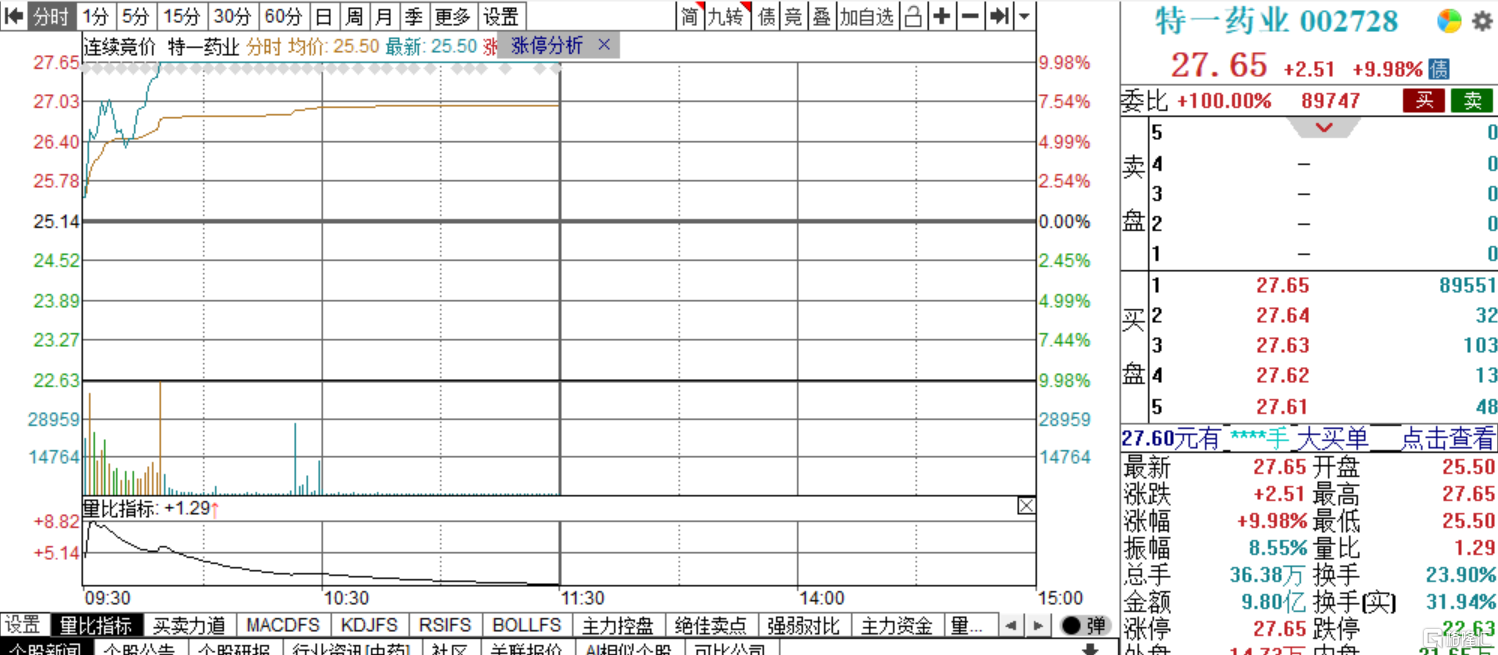
Task: Select the 绝佳卖点 indicator tab
Action: (710, 626)
